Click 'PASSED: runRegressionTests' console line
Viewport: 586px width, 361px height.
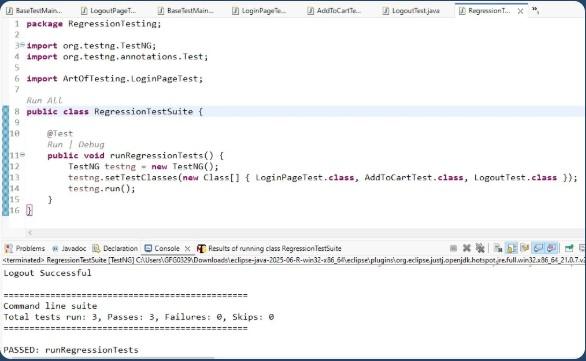(x=71, y=350)
